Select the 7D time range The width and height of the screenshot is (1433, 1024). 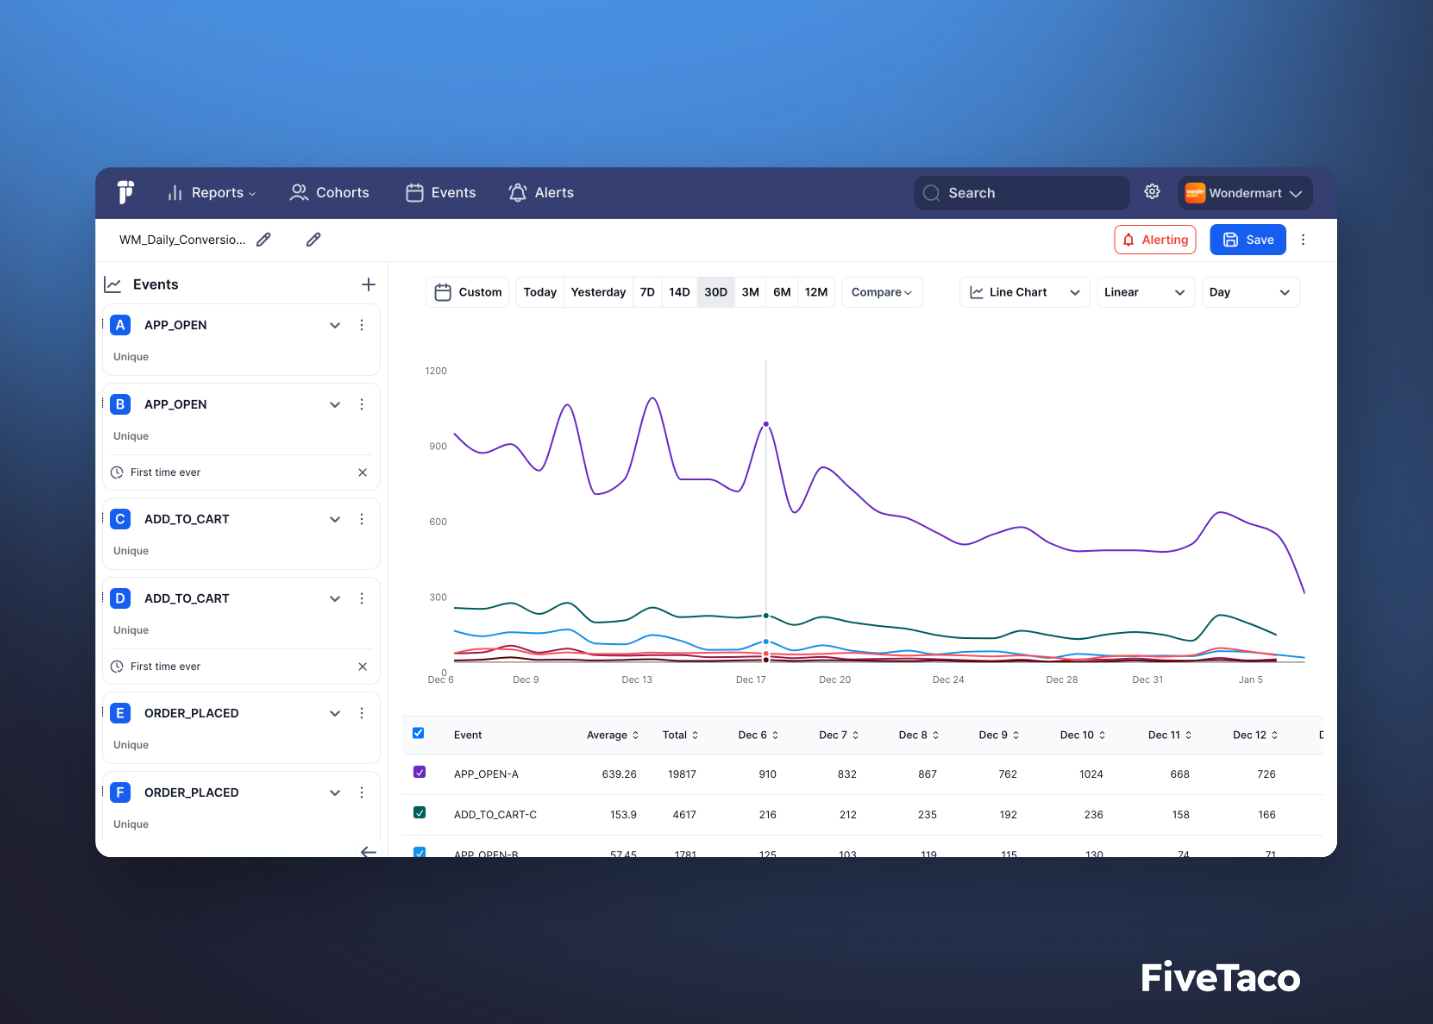pyautogui.click(x=647, y=292)
